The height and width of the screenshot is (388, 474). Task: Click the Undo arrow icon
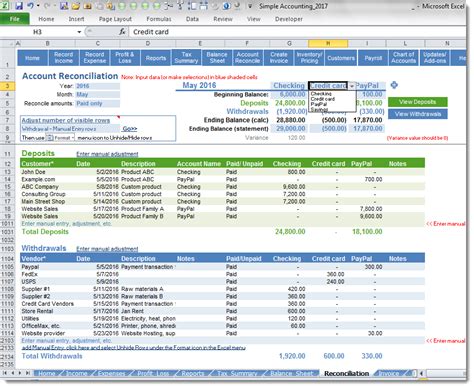(x=31, y=6)
